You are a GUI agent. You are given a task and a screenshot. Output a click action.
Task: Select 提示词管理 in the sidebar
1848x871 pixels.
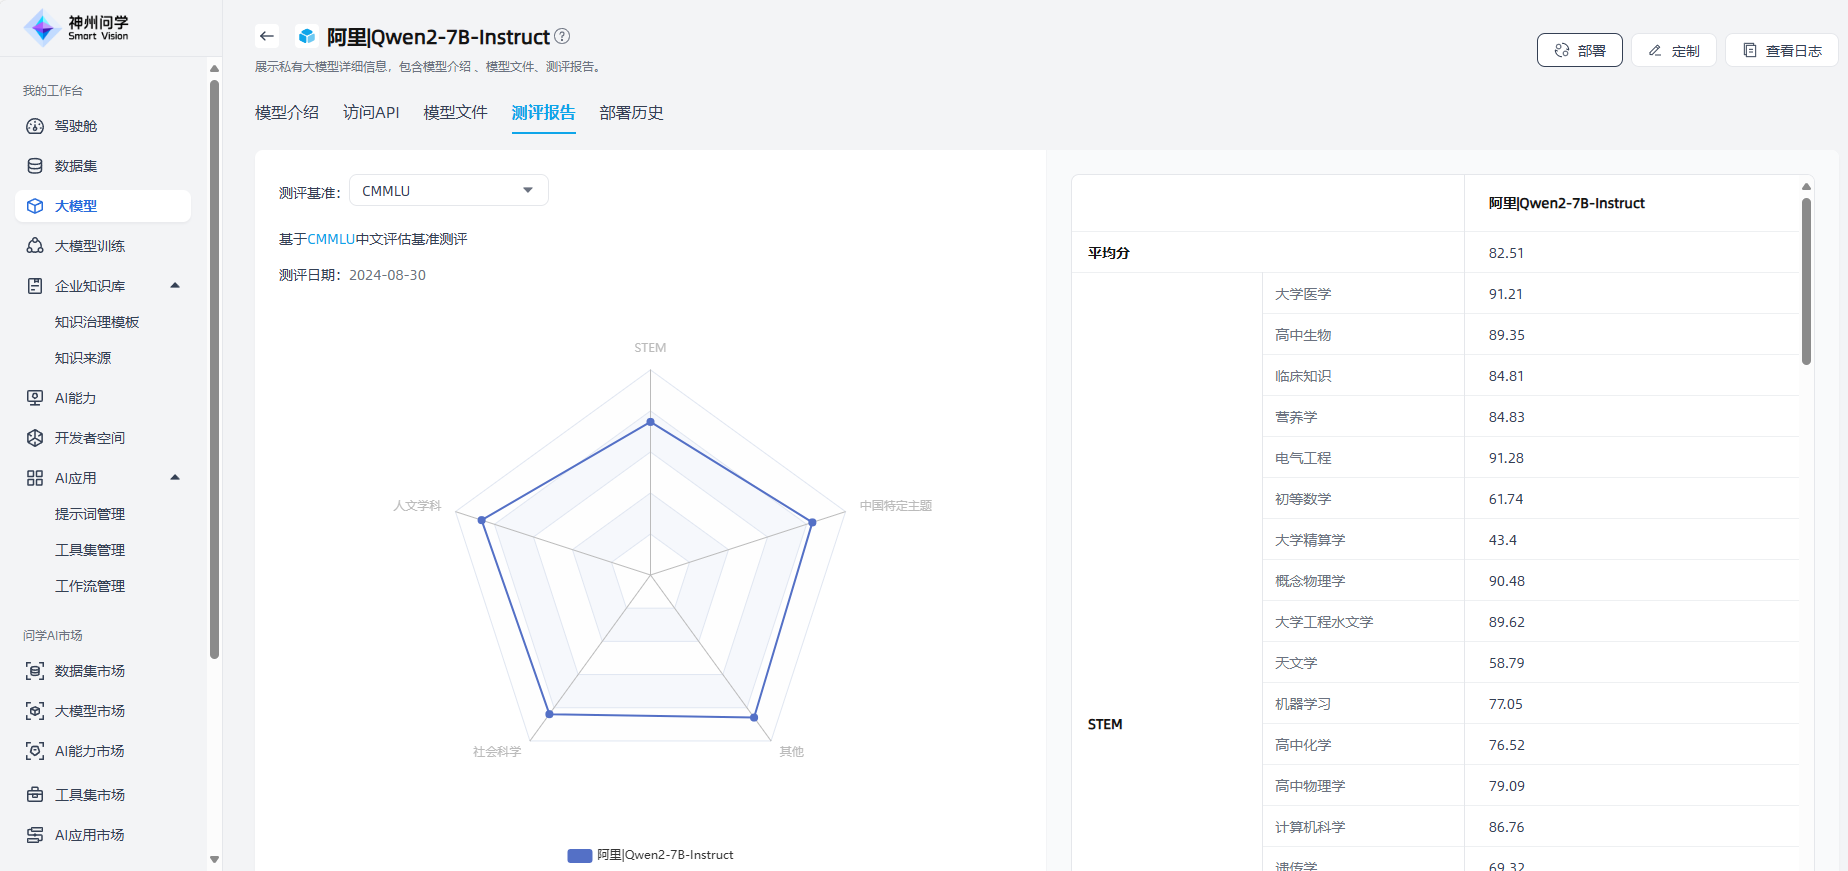(90, 514)
